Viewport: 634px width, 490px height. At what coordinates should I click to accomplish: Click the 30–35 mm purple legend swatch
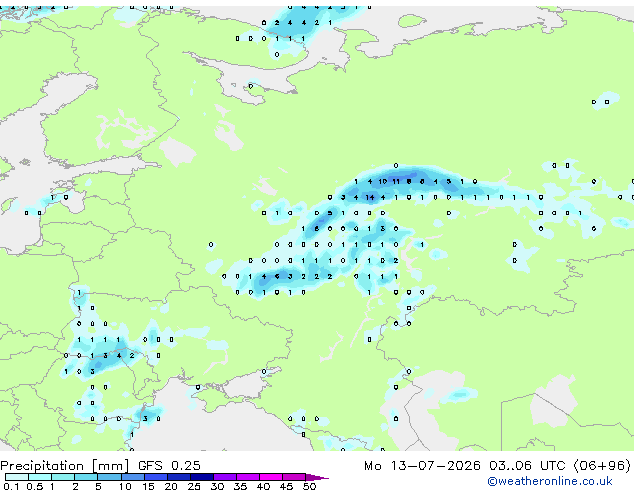coord(225,477)
